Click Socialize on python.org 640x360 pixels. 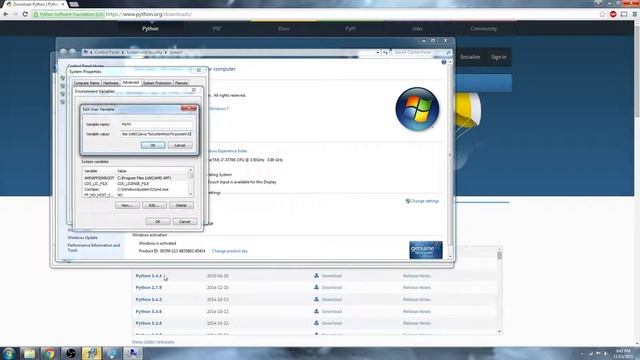coord(470,57)
